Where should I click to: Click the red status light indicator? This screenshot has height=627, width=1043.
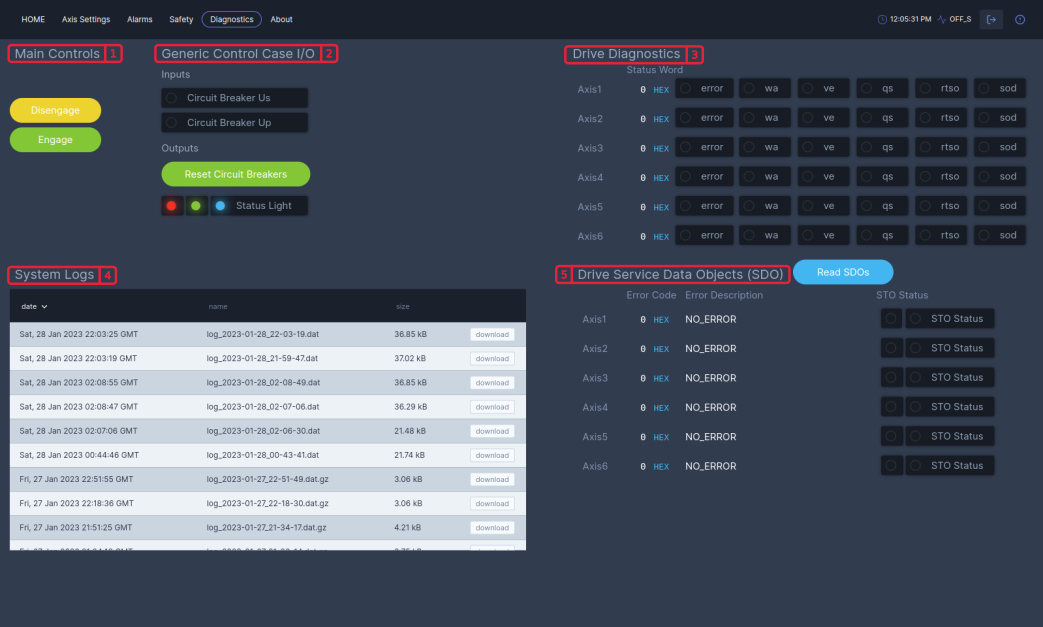[172, 205]
